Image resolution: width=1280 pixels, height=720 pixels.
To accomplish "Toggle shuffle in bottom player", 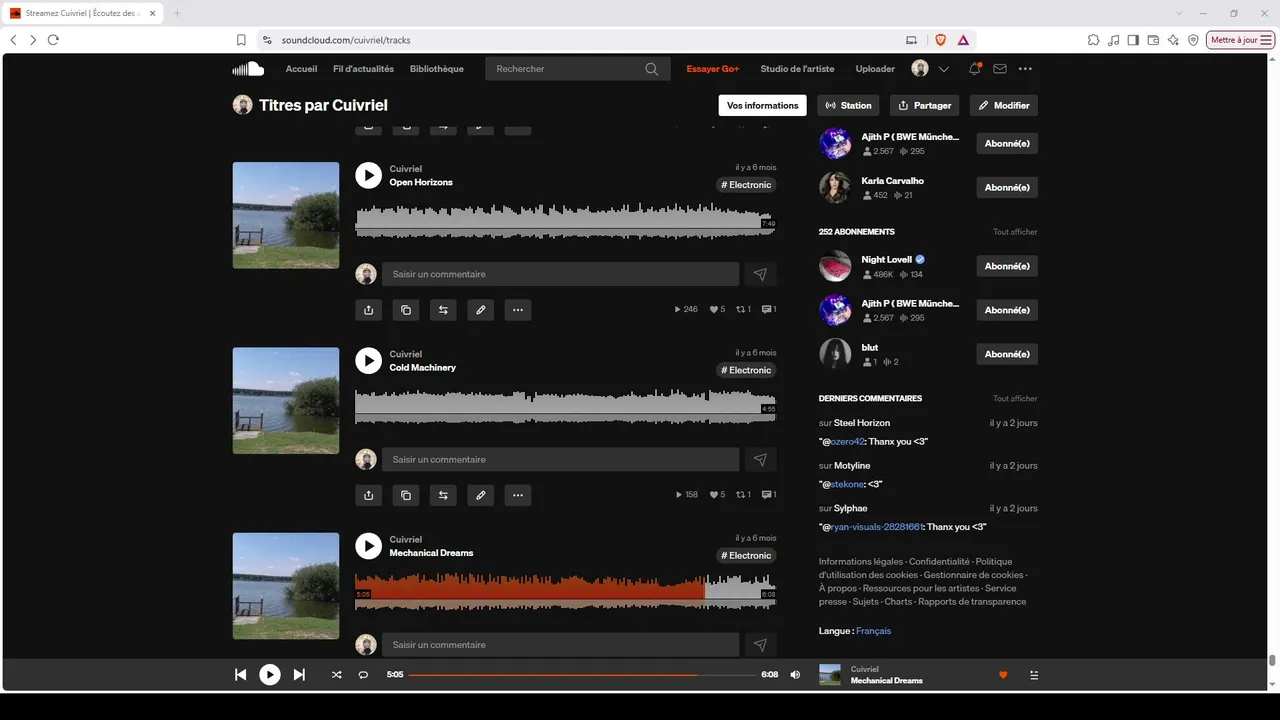I will pyautogui.click(x=336, y=675).
